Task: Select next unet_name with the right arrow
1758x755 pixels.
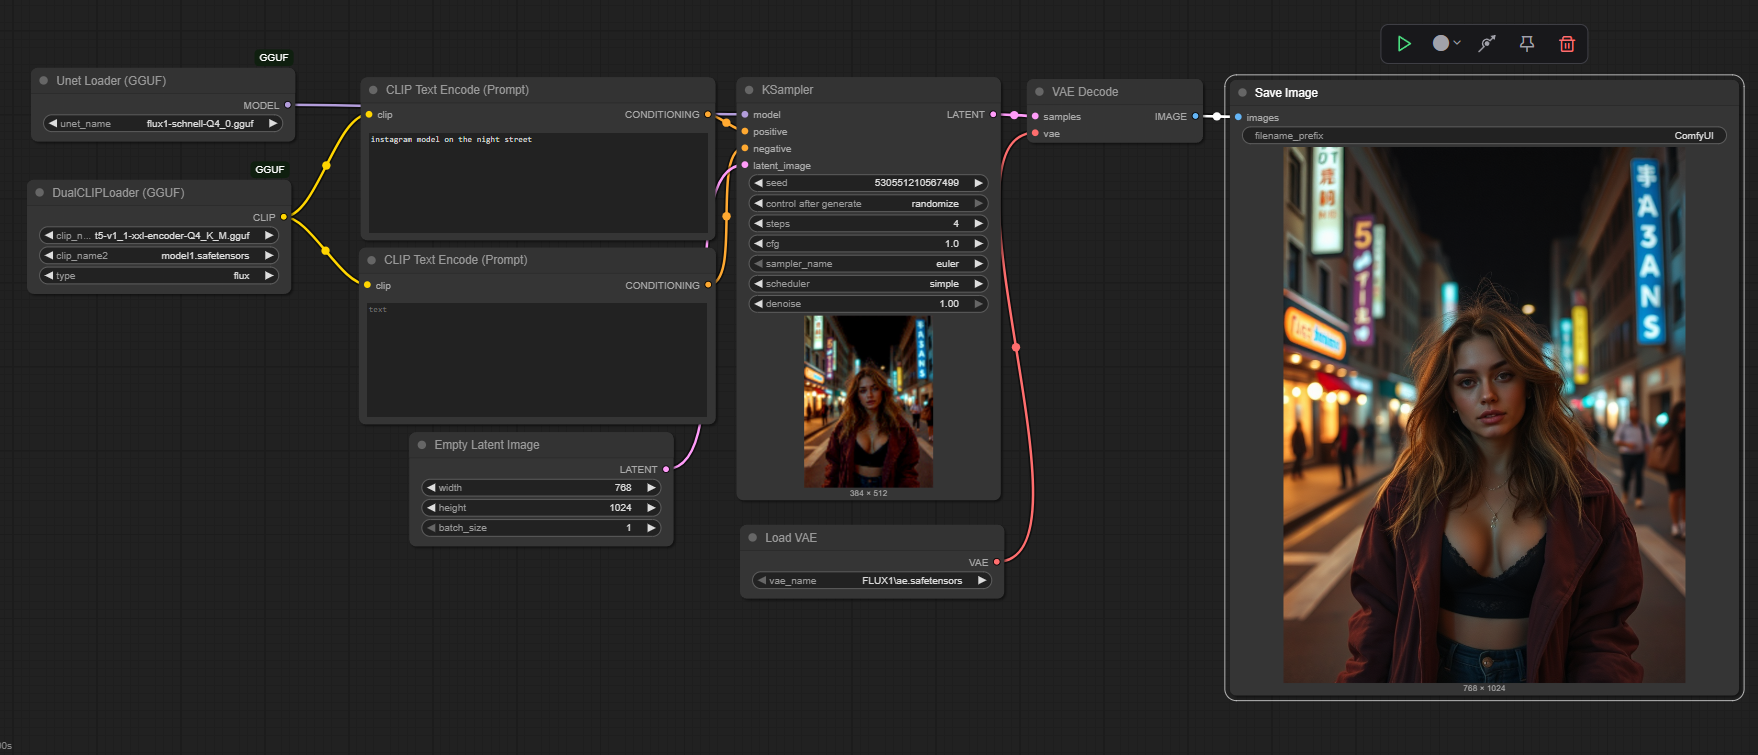Action: 272,124
